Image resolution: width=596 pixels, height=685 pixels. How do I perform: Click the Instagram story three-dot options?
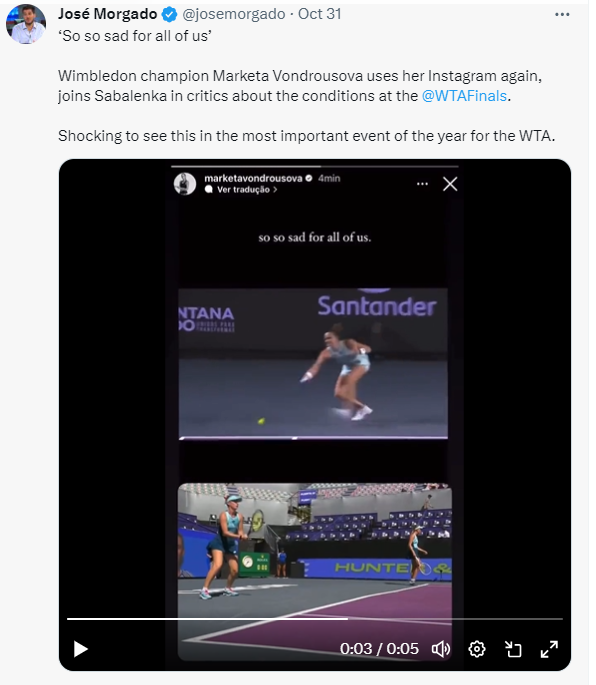click(422, 184)
